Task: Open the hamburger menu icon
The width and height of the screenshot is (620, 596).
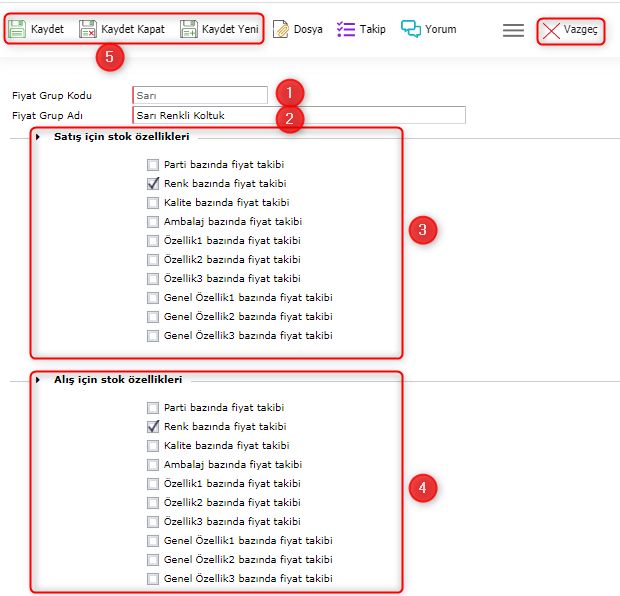Action: [513, 30]
